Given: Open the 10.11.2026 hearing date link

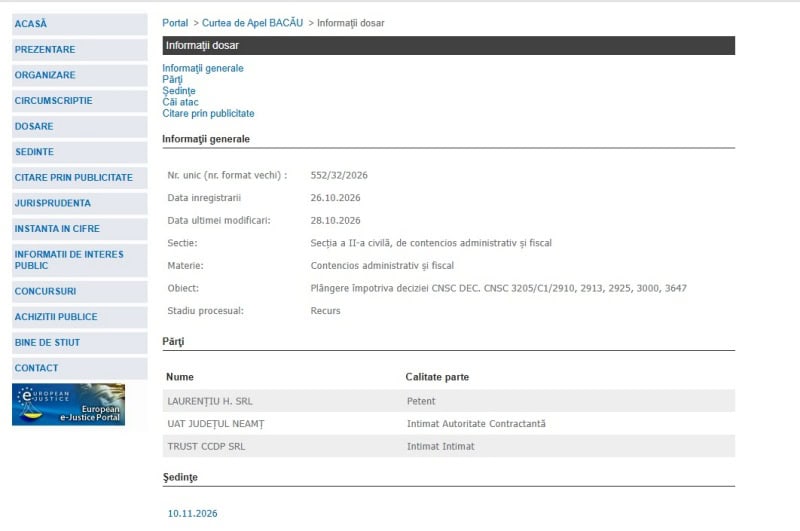Looking at the screenshot, I should (x=192, y=514).
